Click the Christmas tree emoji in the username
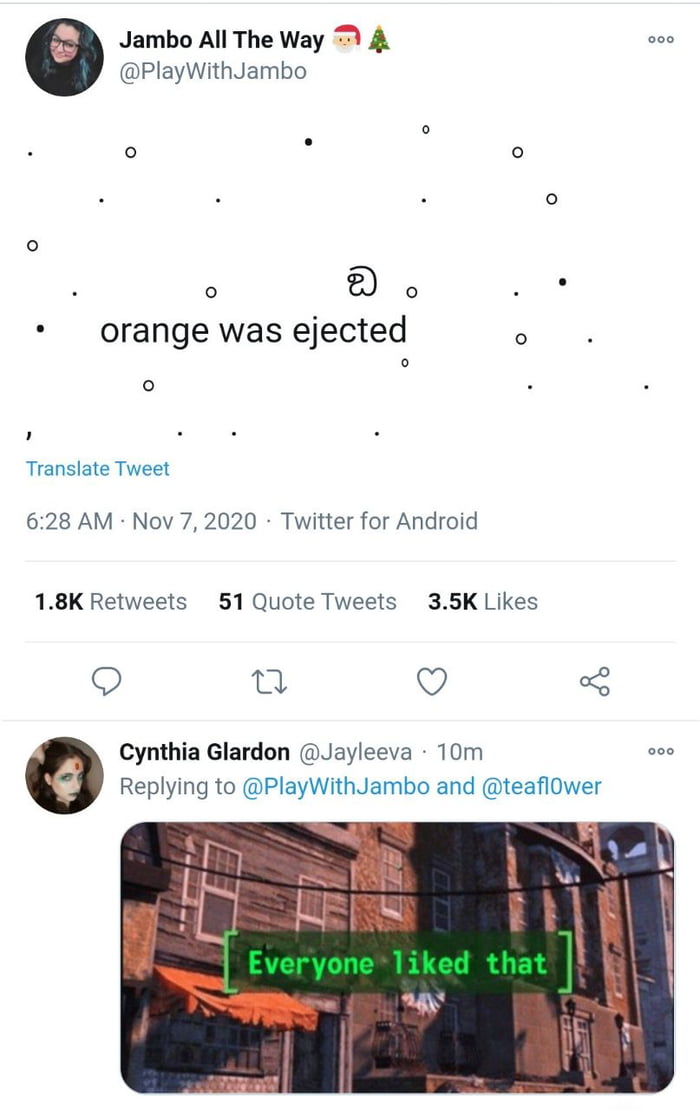 click(382, 38)
